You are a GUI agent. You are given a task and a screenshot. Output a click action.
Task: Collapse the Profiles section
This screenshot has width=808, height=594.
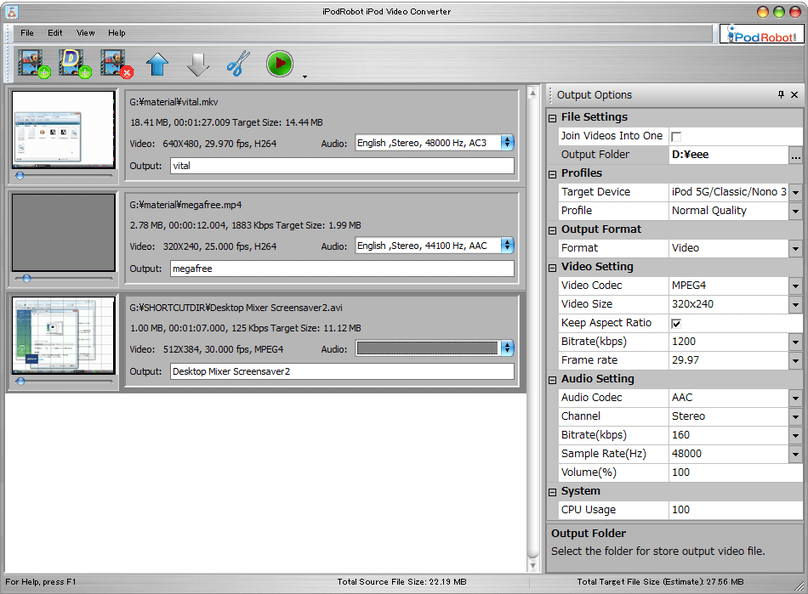click(552, 174)
